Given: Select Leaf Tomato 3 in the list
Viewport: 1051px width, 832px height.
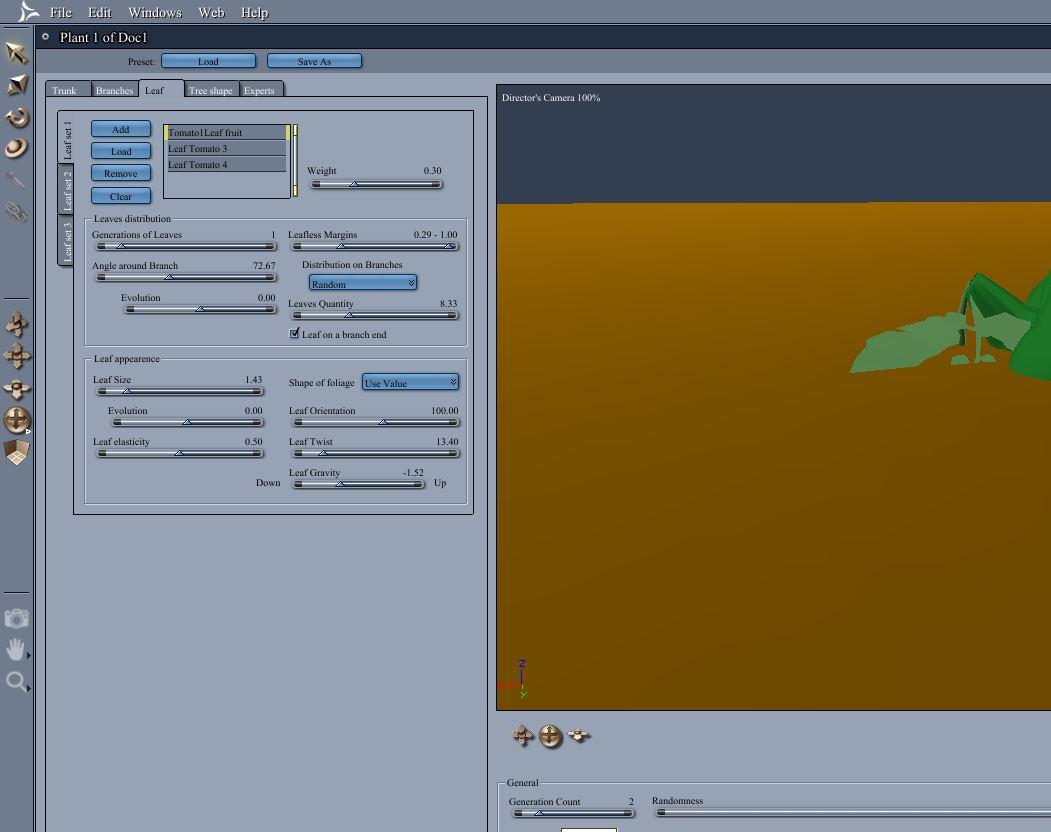Looking at the screenshot, I should [x=227, y=148].
